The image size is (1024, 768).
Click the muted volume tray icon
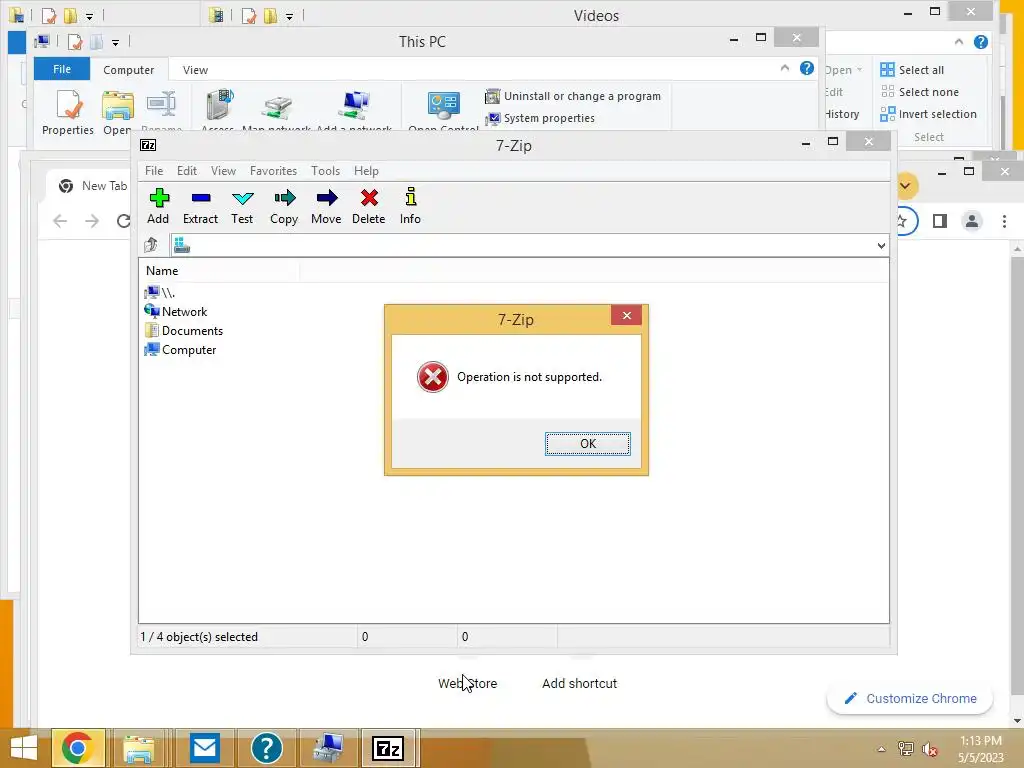coord(929,749)
